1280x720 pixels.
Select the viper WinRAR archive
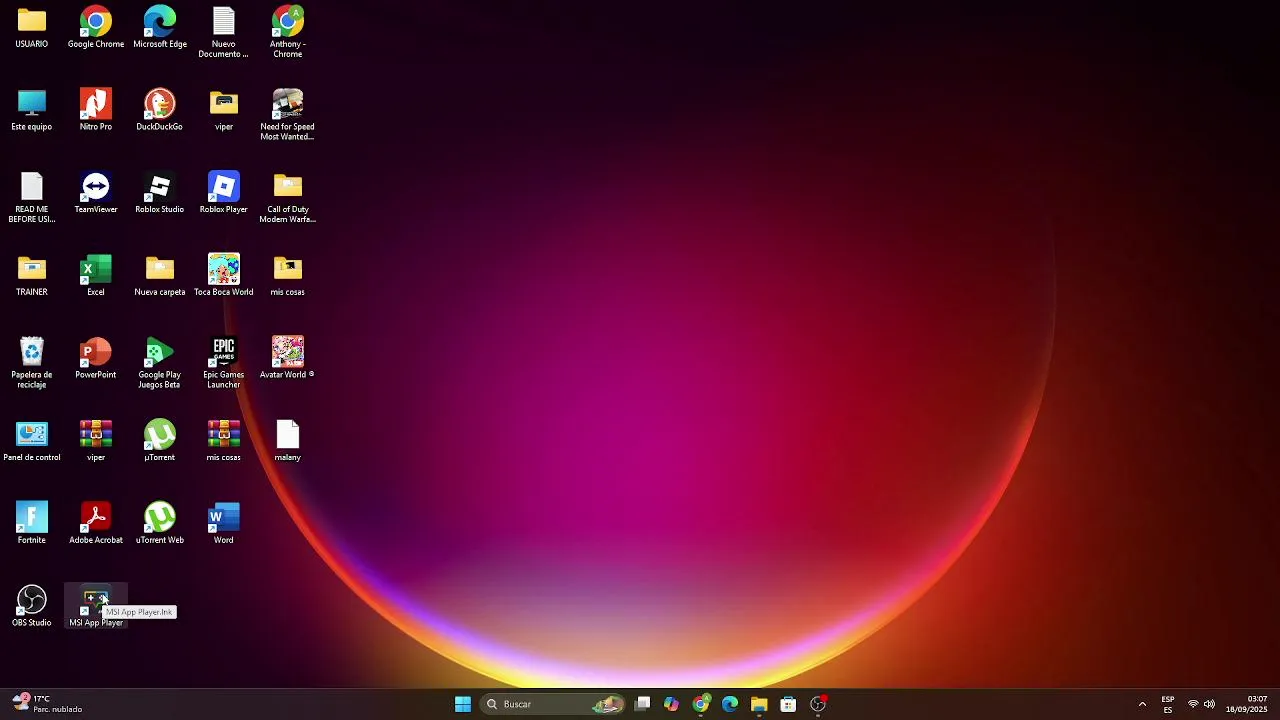click(96, 441)
